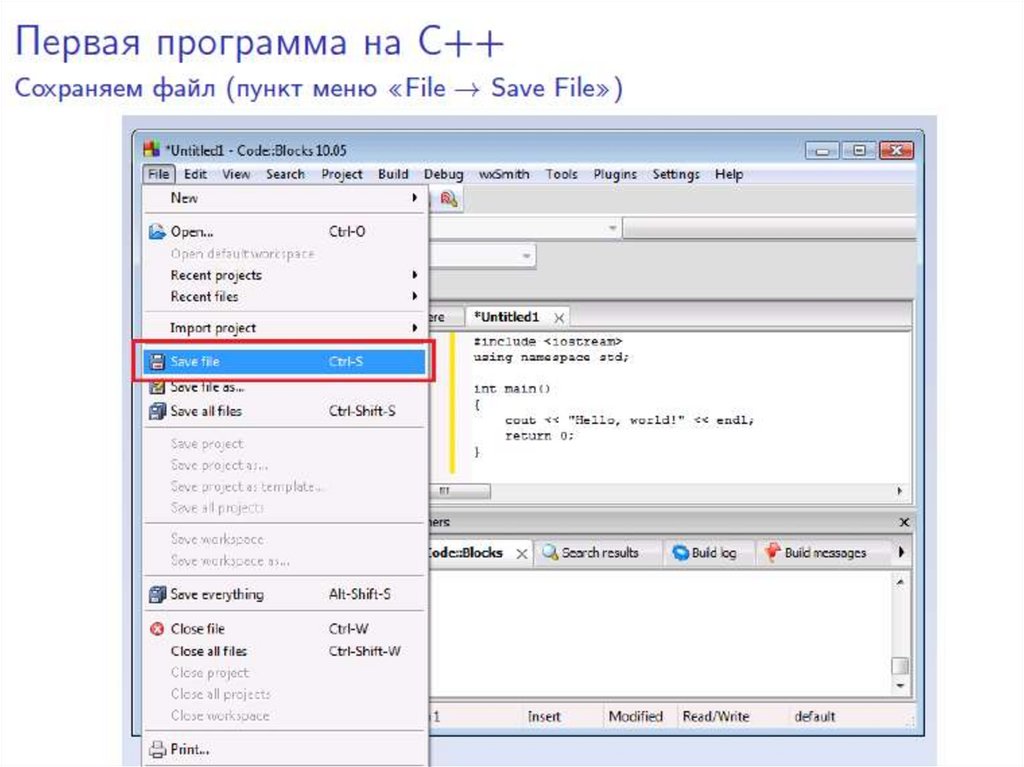The height and width of the screenshot is (767, 1024).
Task: Click the Save all files icon
Action: tap(157, 411)
